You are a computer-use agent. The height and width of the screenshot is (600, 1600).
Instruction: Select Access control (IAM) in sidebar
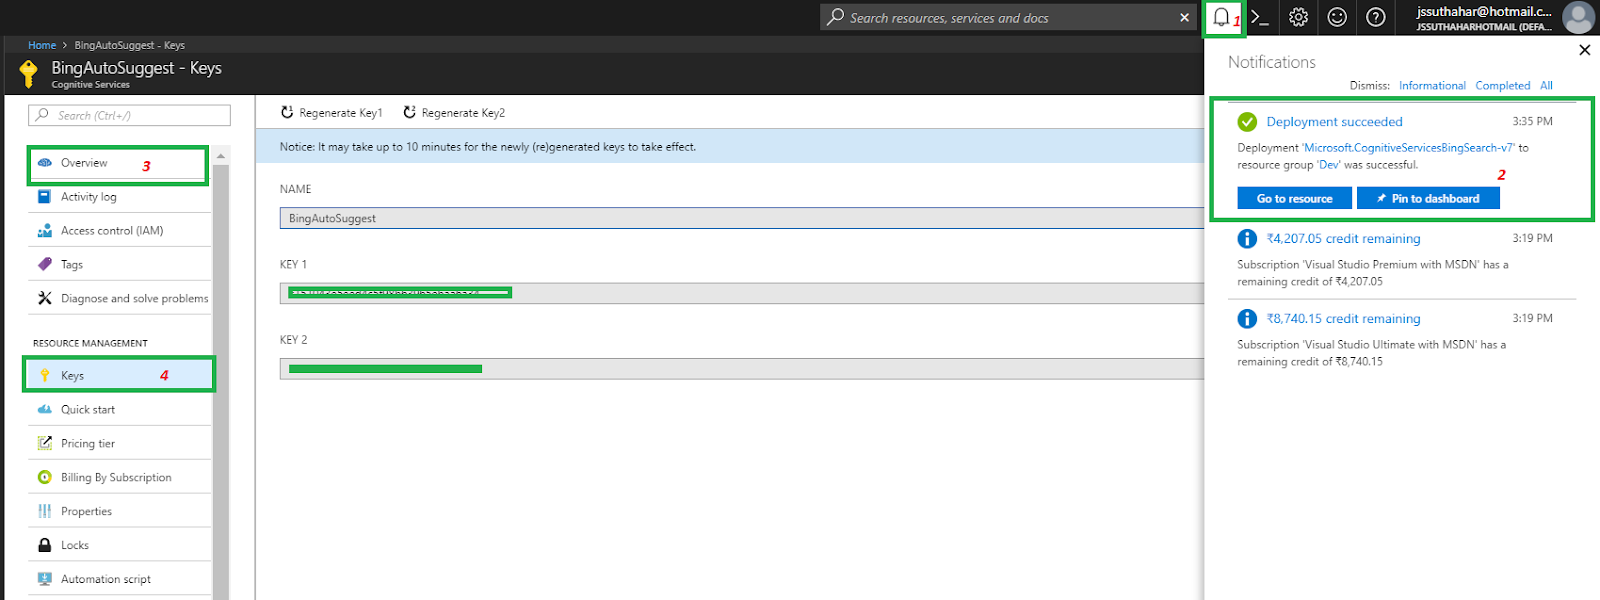pos(120,231)
